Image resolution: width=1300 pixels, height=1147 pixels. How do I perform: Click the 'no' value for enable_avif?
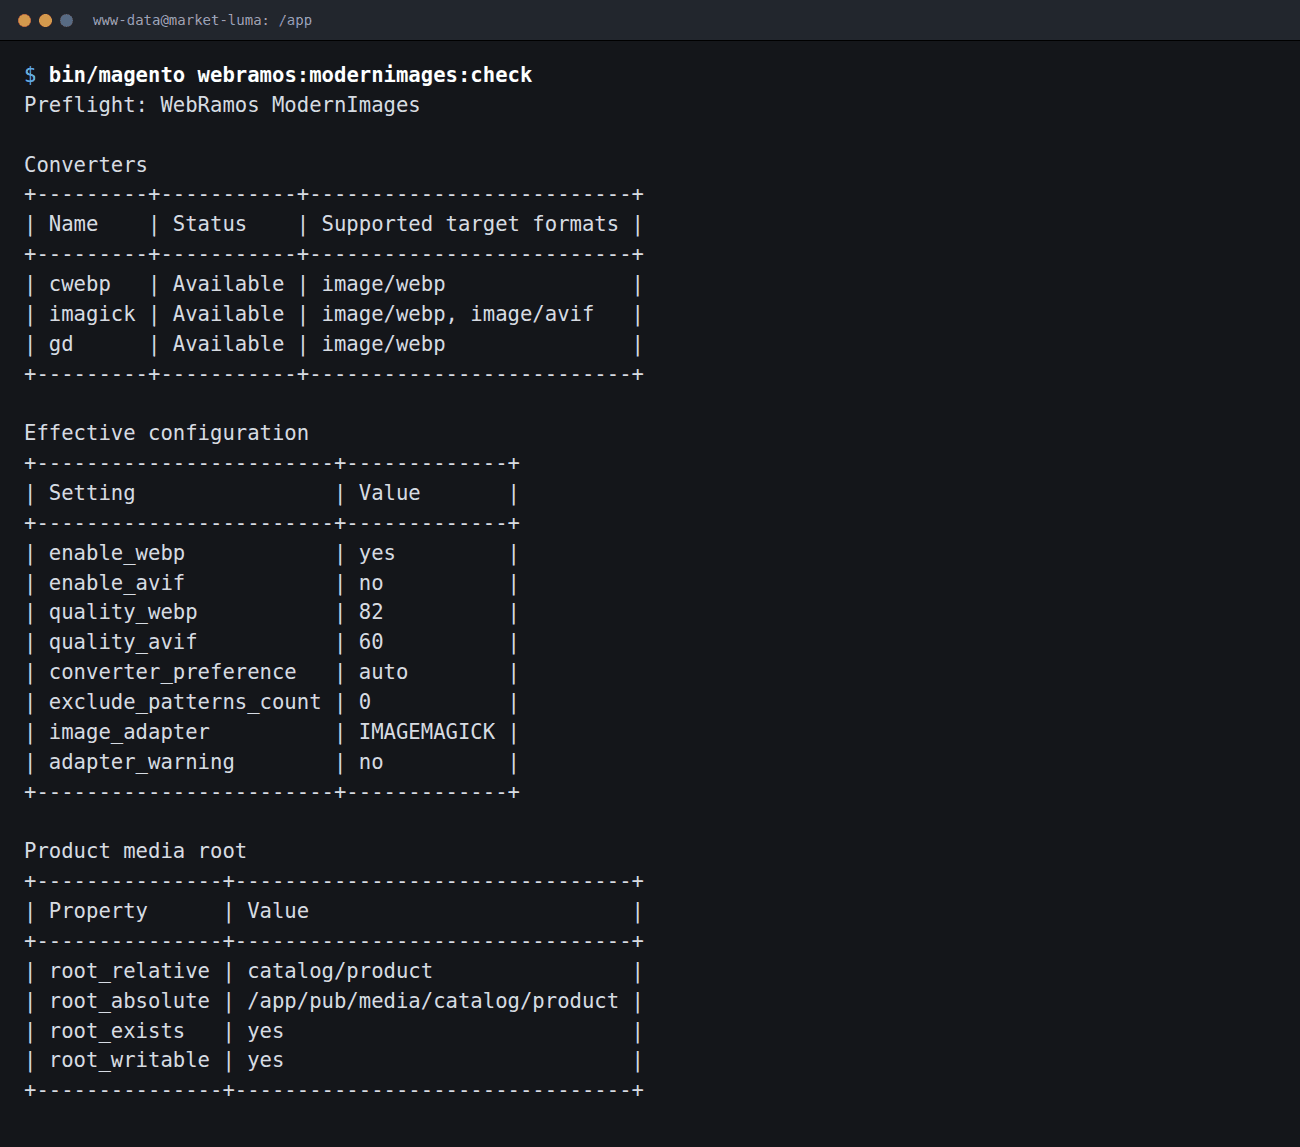click(x=371, y=583)
